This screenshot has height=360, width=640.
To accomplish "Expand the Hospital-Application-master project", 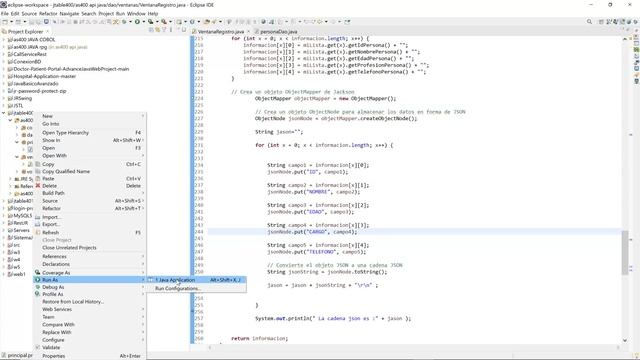I will (x=4, y=76).
